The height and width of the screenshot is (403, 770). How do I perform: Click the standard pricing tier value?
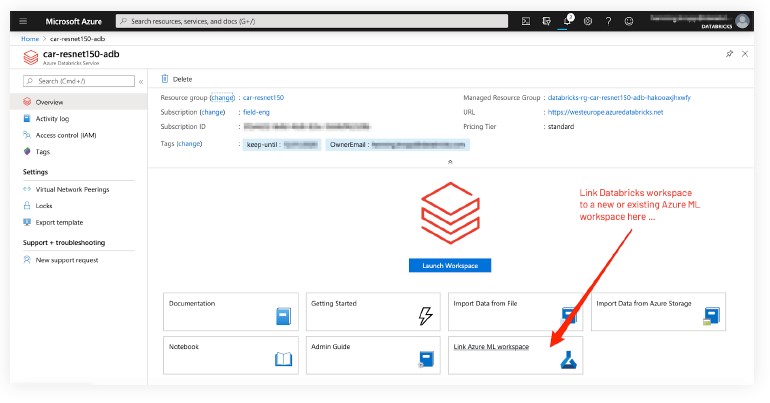(x=561, y=127)
